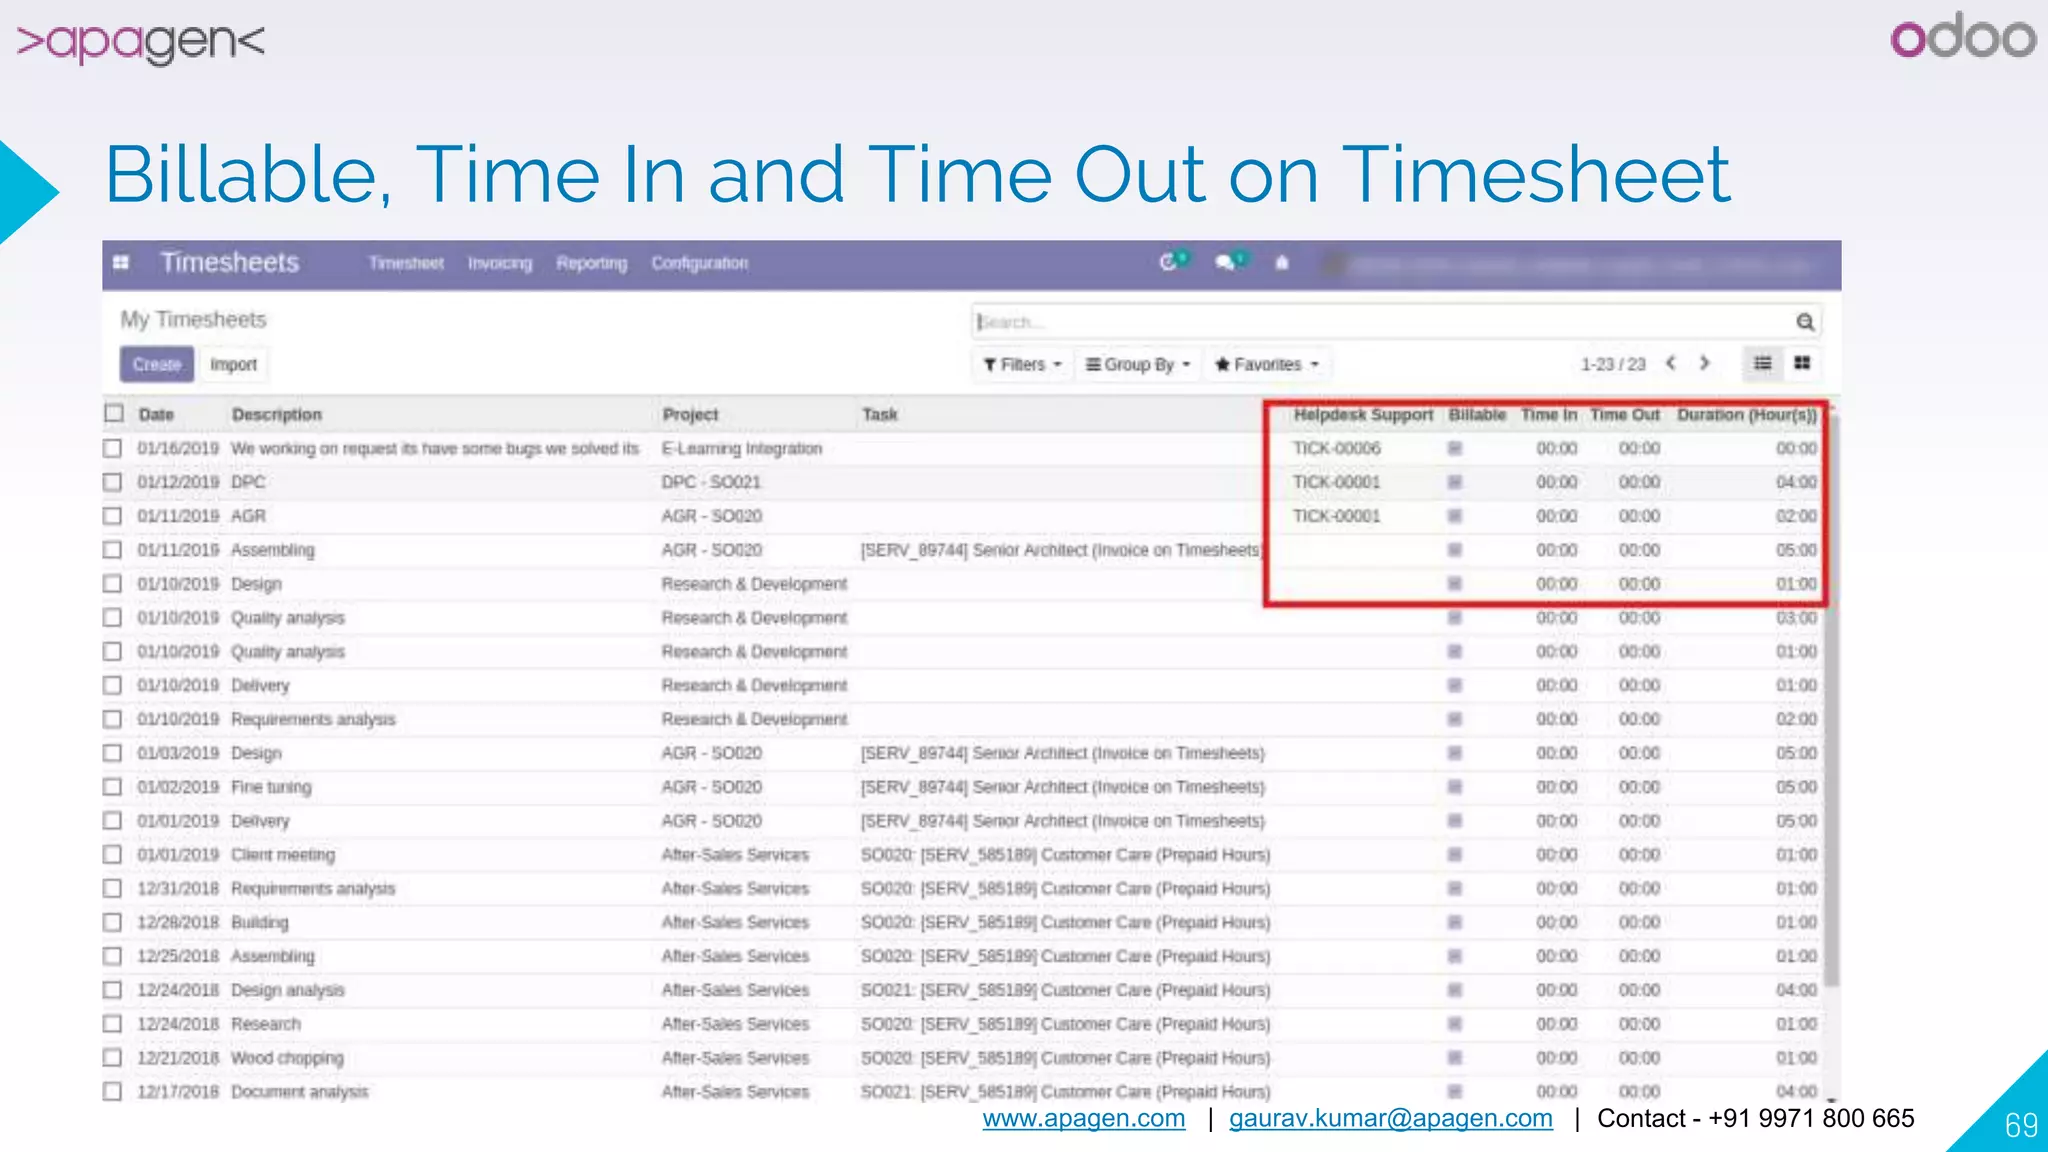The image size is (2048, 1152).
Task: Sort by Project column header
Action: tap(690, 414)
